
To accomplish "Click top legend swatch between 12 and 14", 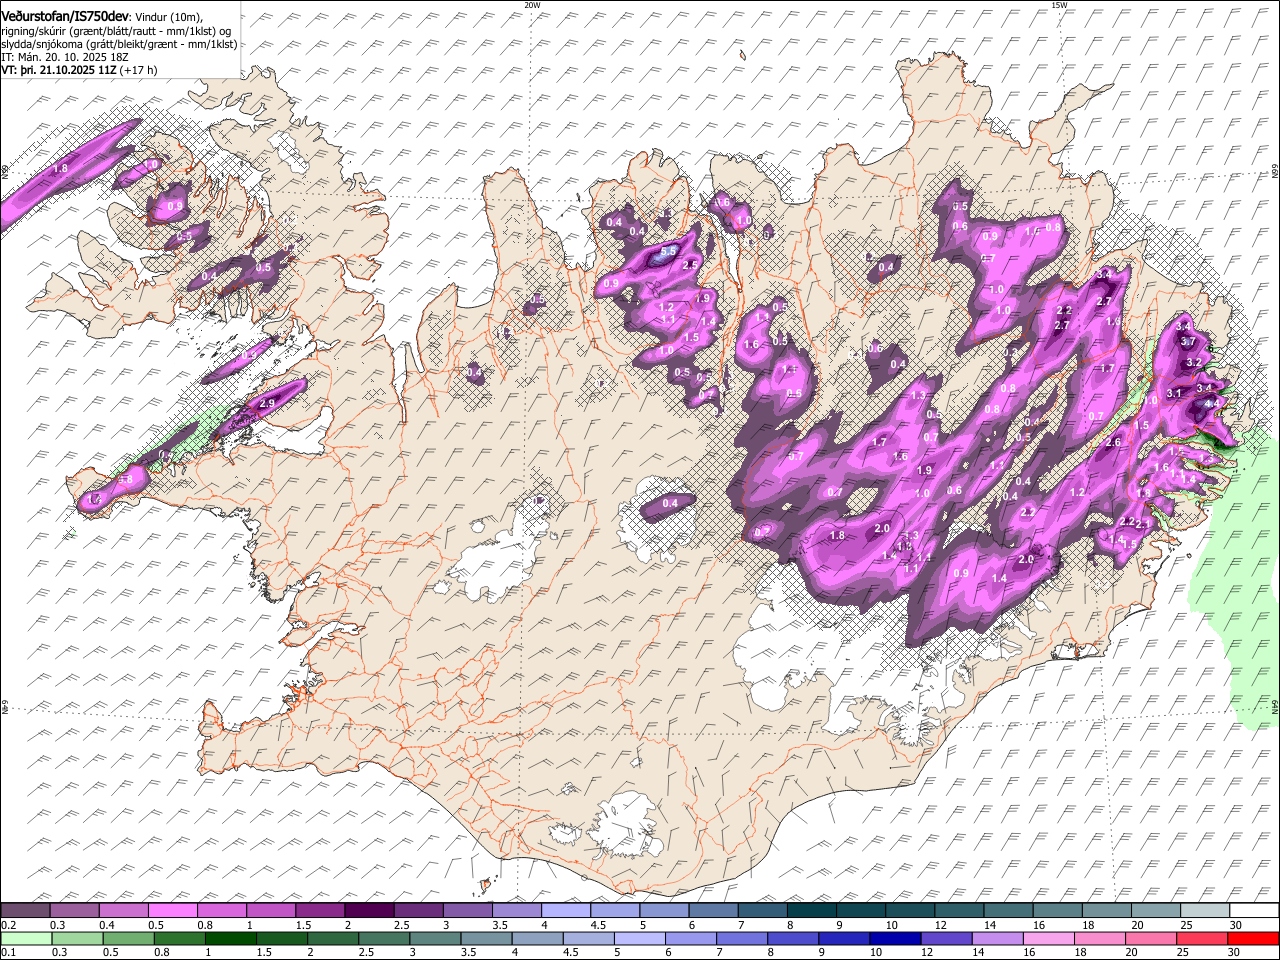I will pos(958,911).
